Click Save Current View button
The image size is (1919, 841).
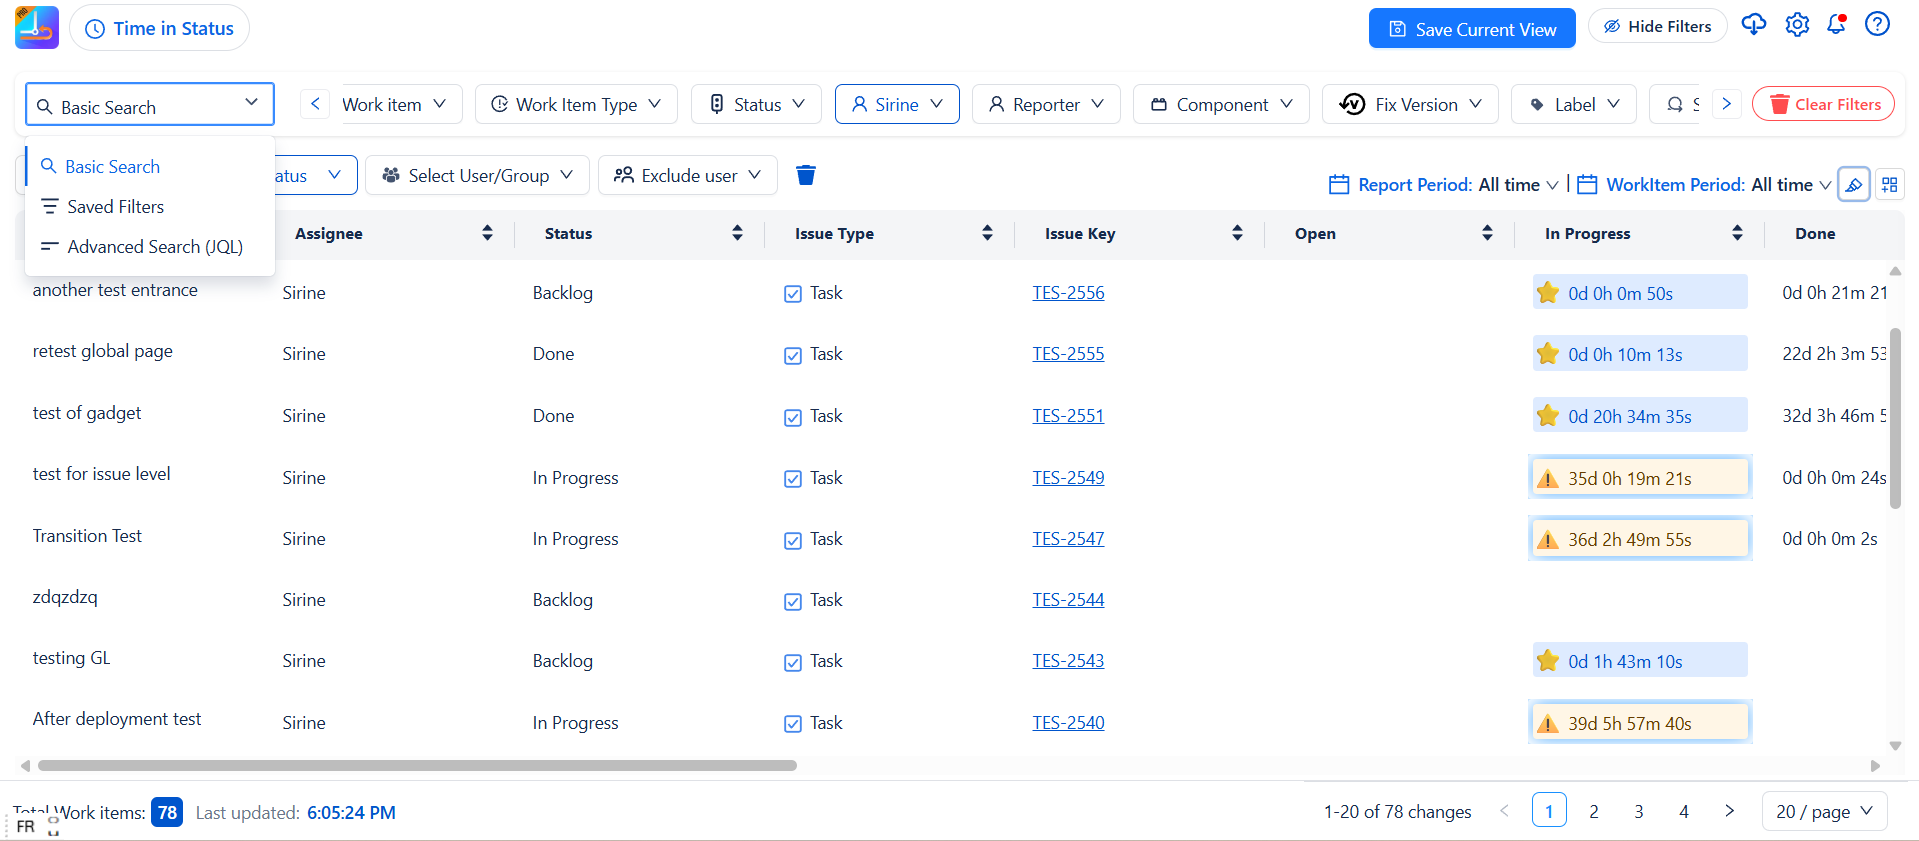tap(1471, 29)
